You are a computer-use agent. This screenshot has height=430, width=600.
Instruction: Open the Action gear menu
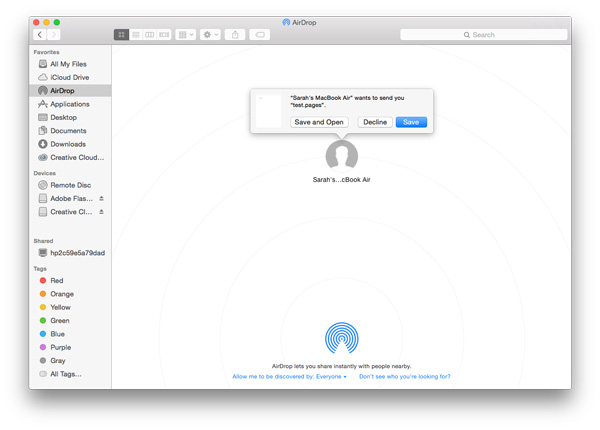pyautogui.click(x=210, y=35)
